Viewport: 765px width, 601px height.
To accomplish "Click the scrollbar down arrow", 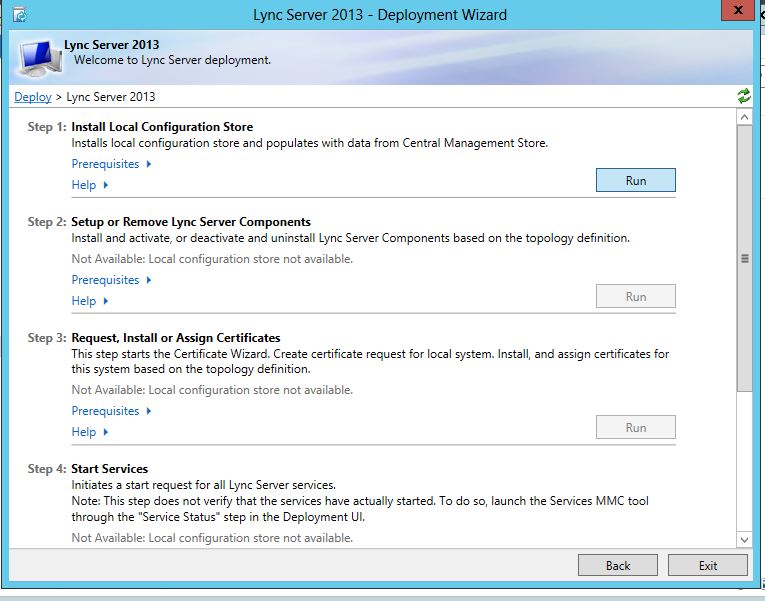I will pos(744,540).
